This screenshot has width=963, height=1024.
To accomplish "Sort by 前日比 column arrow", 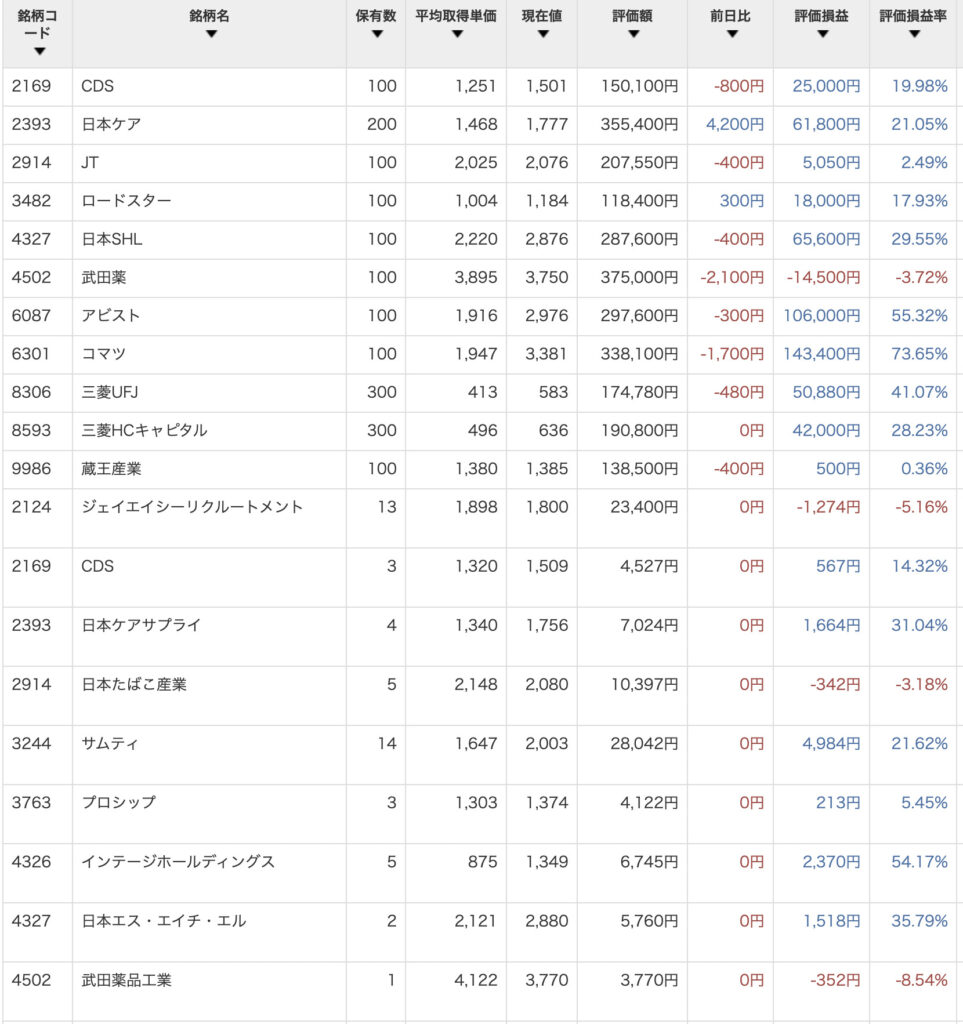I will click(x=732, y=34).
